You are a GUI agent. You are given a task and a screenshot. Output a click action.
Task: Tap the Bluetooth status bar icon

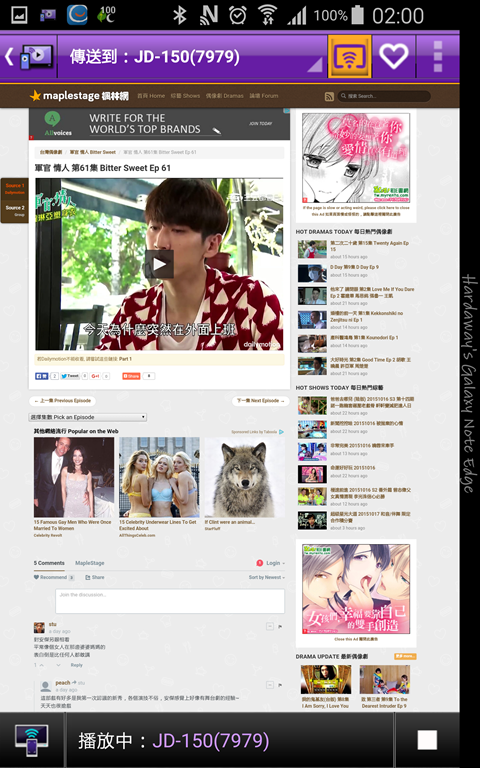(x=179, y=15)
